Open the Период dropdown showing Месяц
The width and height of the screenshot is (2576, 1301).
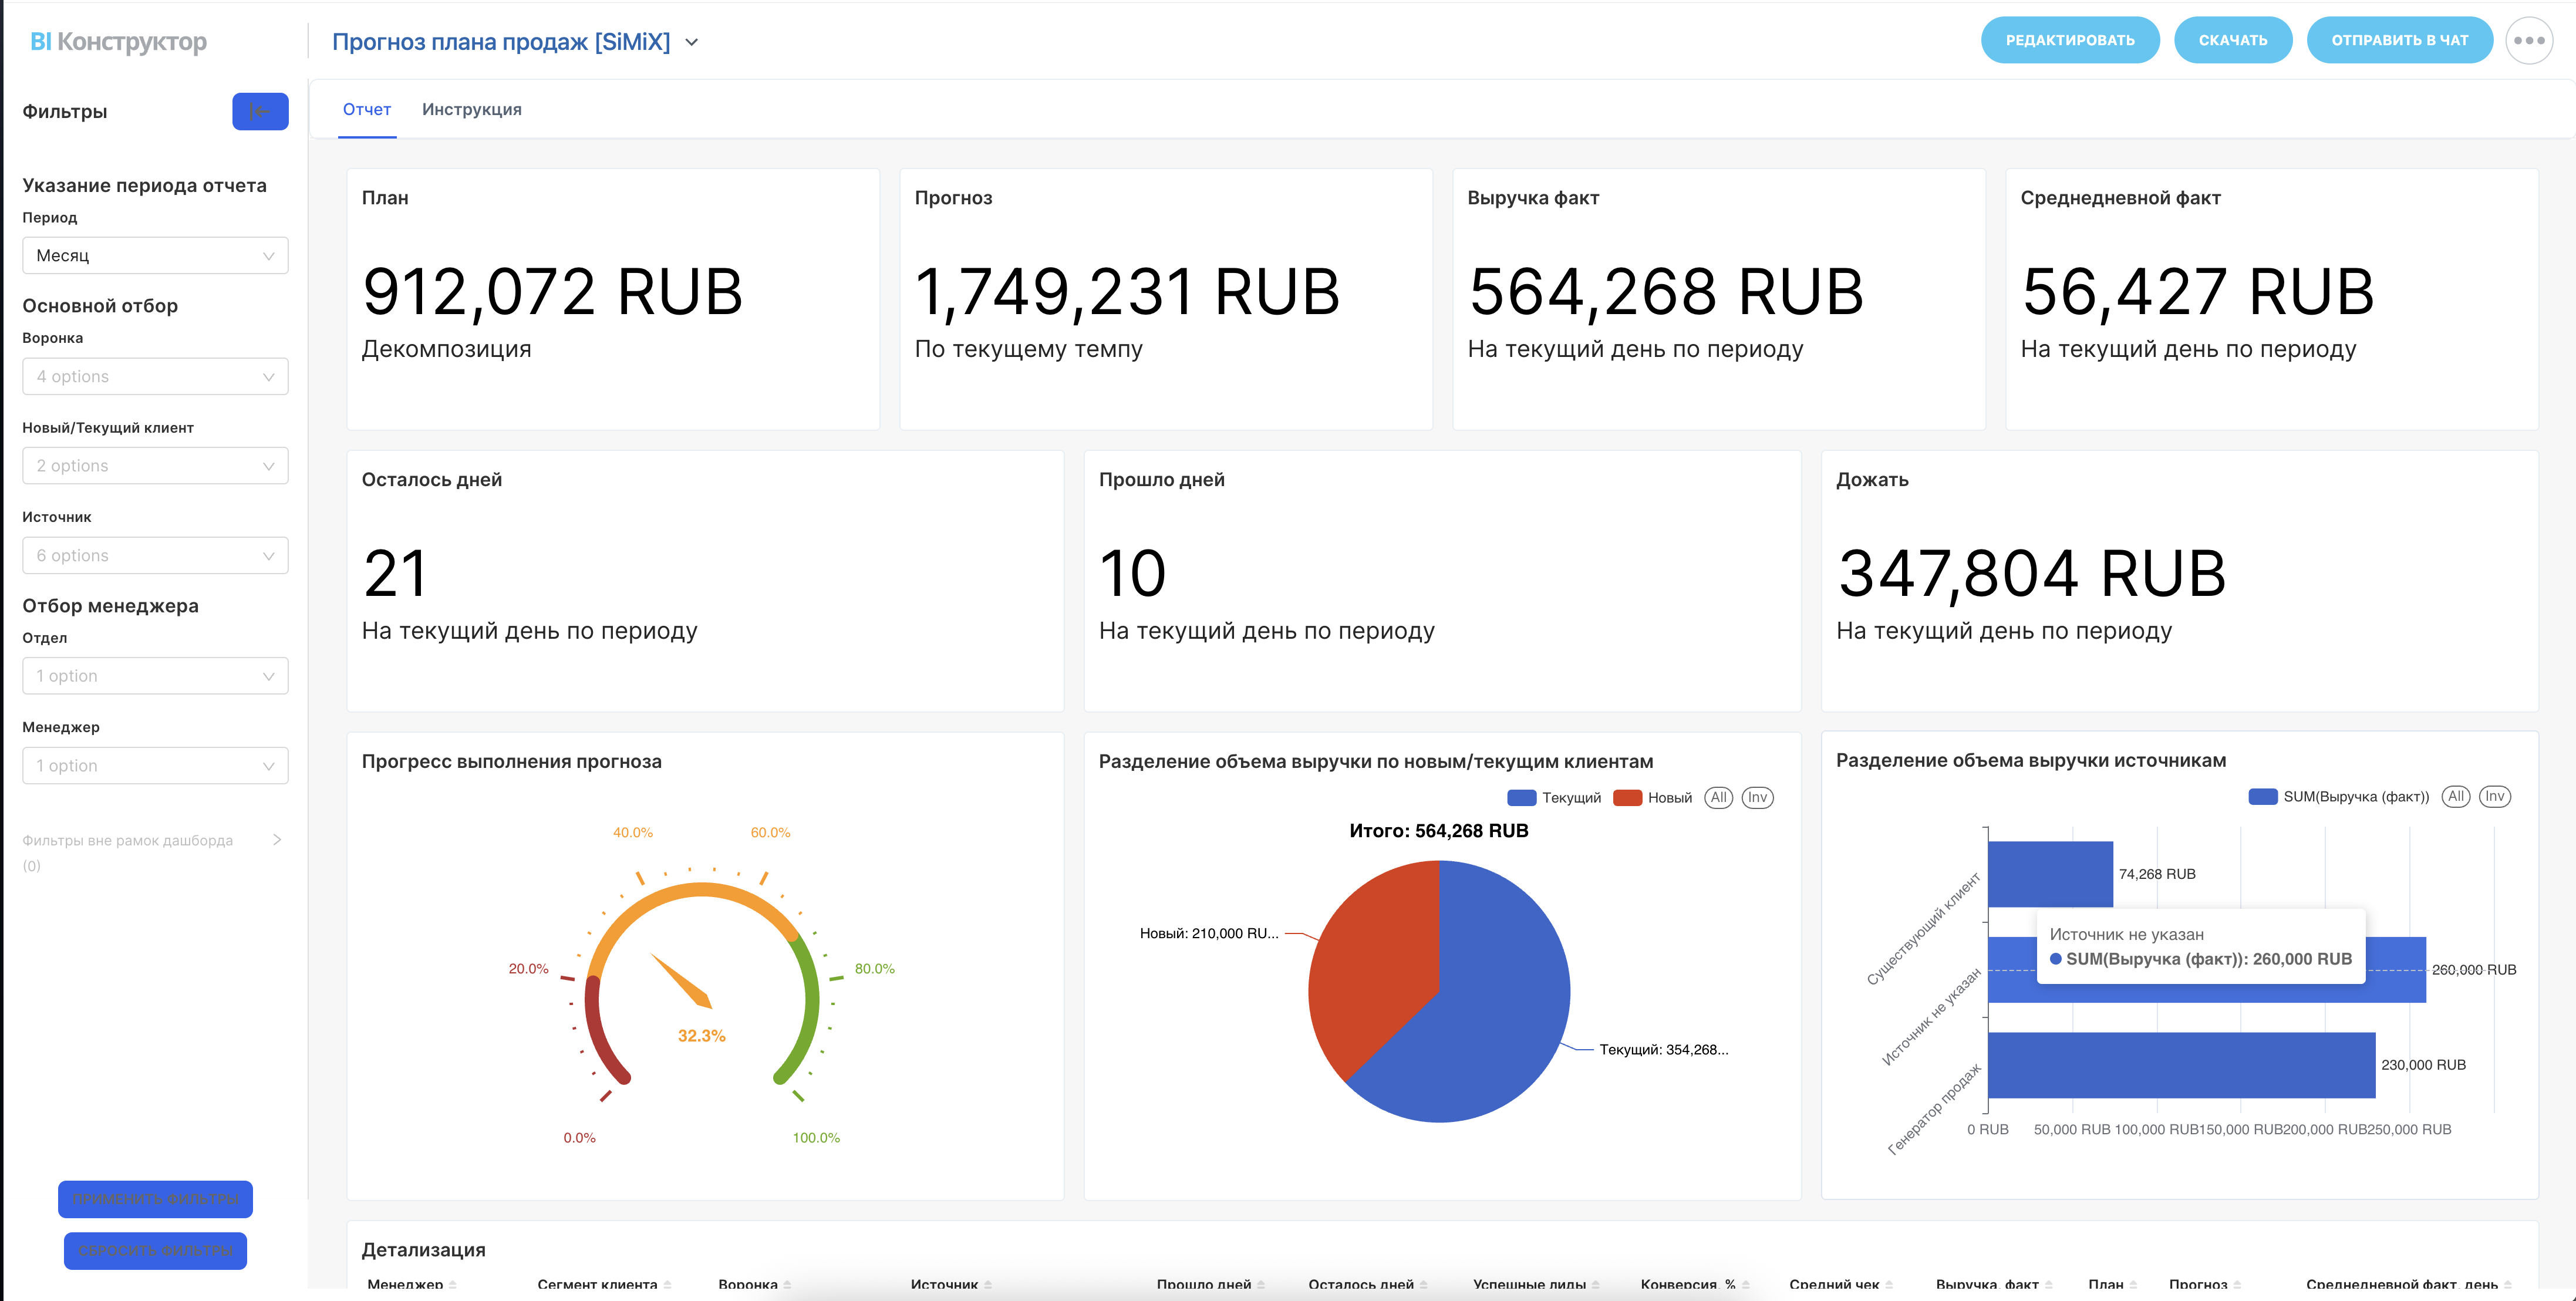(155, 256)
